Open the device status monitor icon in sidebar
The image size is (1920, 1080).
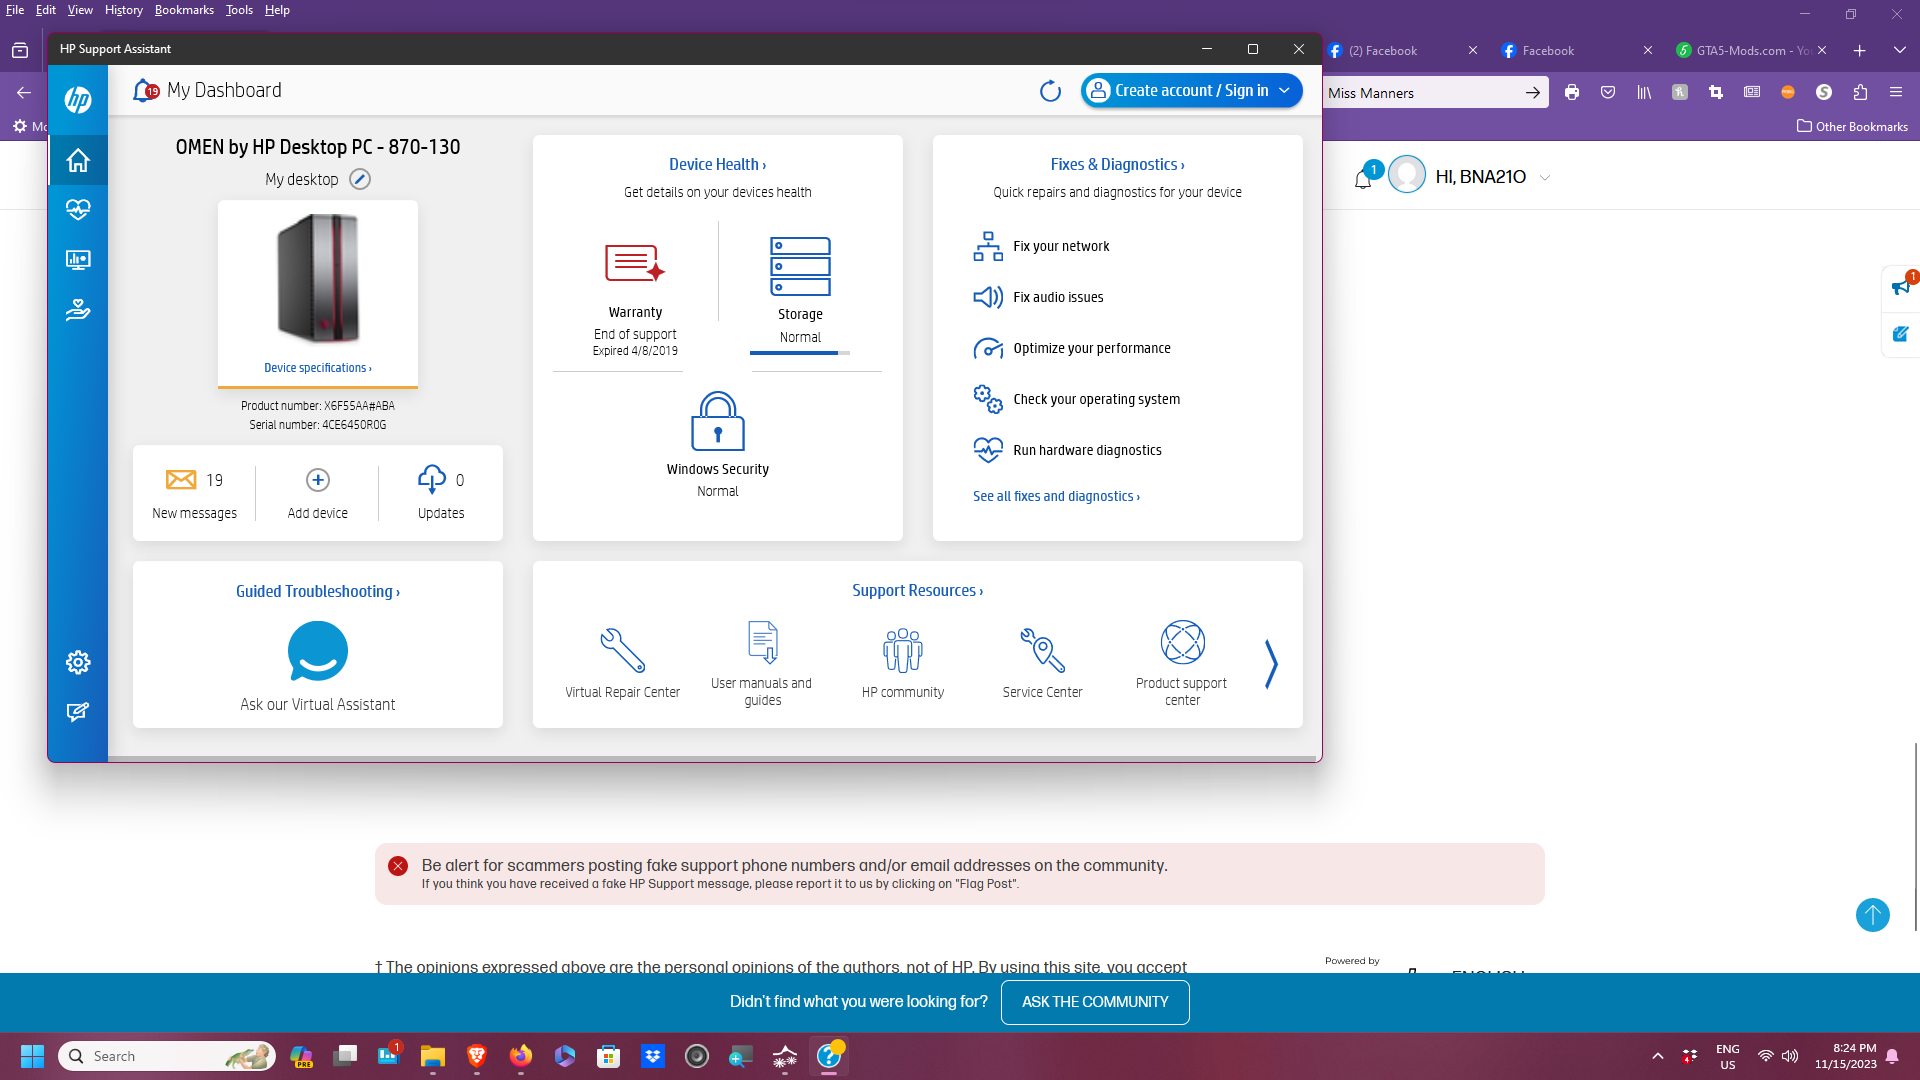(78, 260)
